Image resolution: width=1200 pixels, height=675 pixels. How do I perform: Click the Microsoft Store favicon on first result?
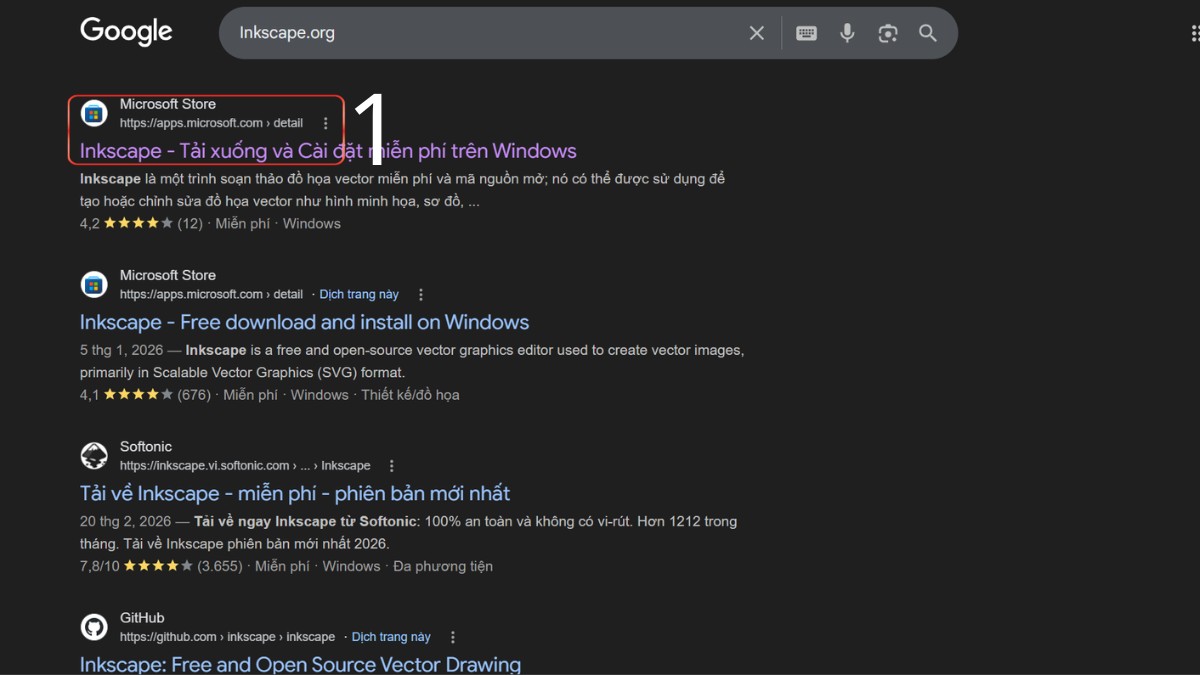click(x=94, y=113)
